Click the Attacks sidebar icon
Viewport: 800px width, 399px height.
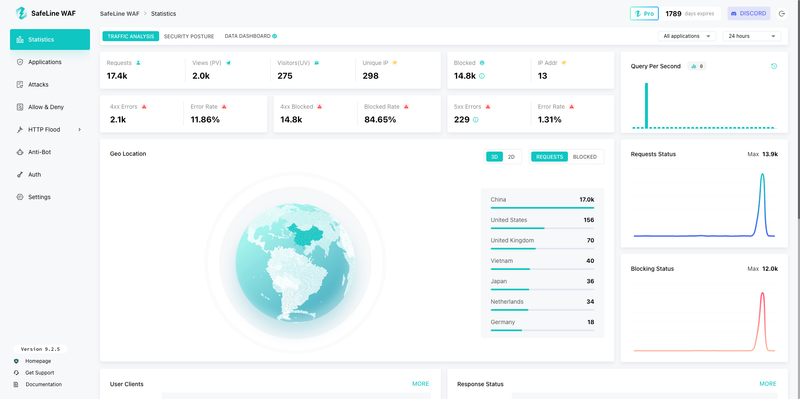(20, 85)
